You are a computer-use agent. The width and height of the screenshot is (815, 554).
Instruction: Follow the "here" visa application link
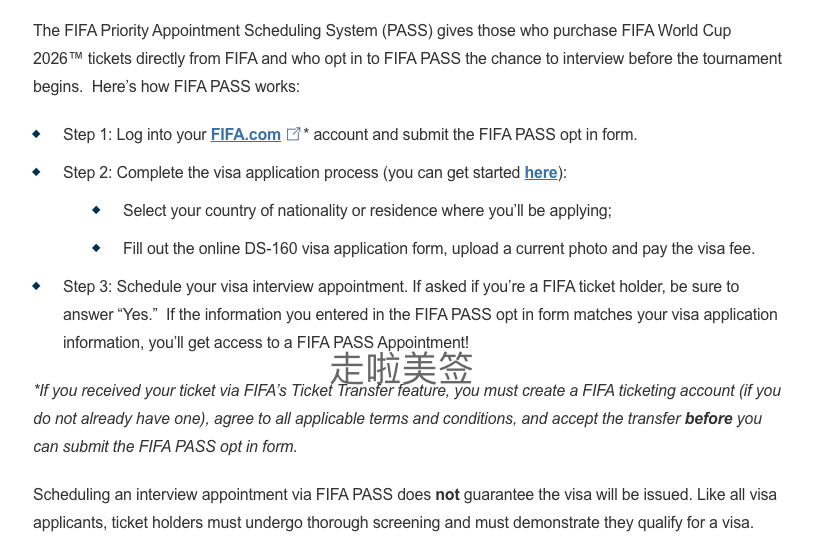click(x=540, y=173)
